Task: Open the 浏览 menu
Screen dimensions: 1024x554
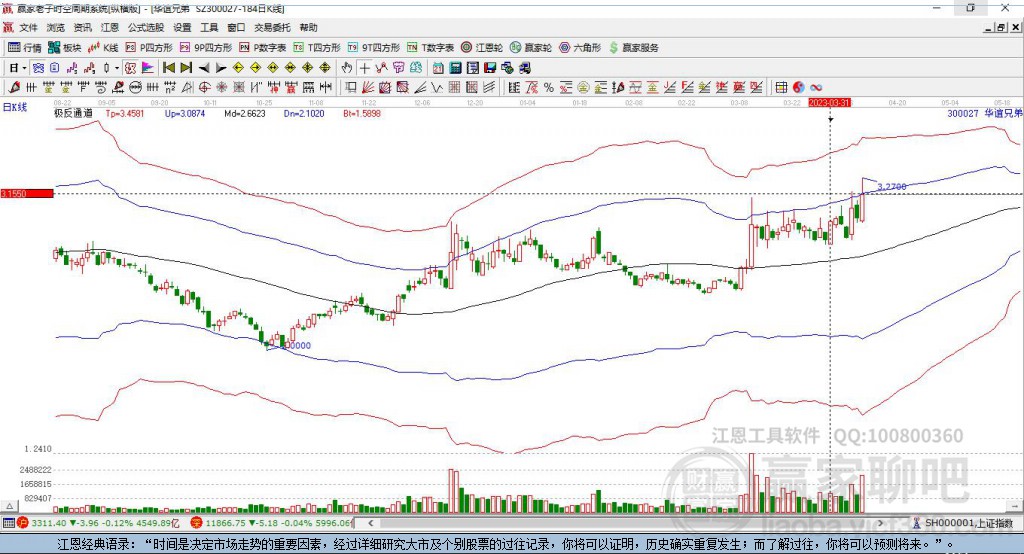Action: 56,27
